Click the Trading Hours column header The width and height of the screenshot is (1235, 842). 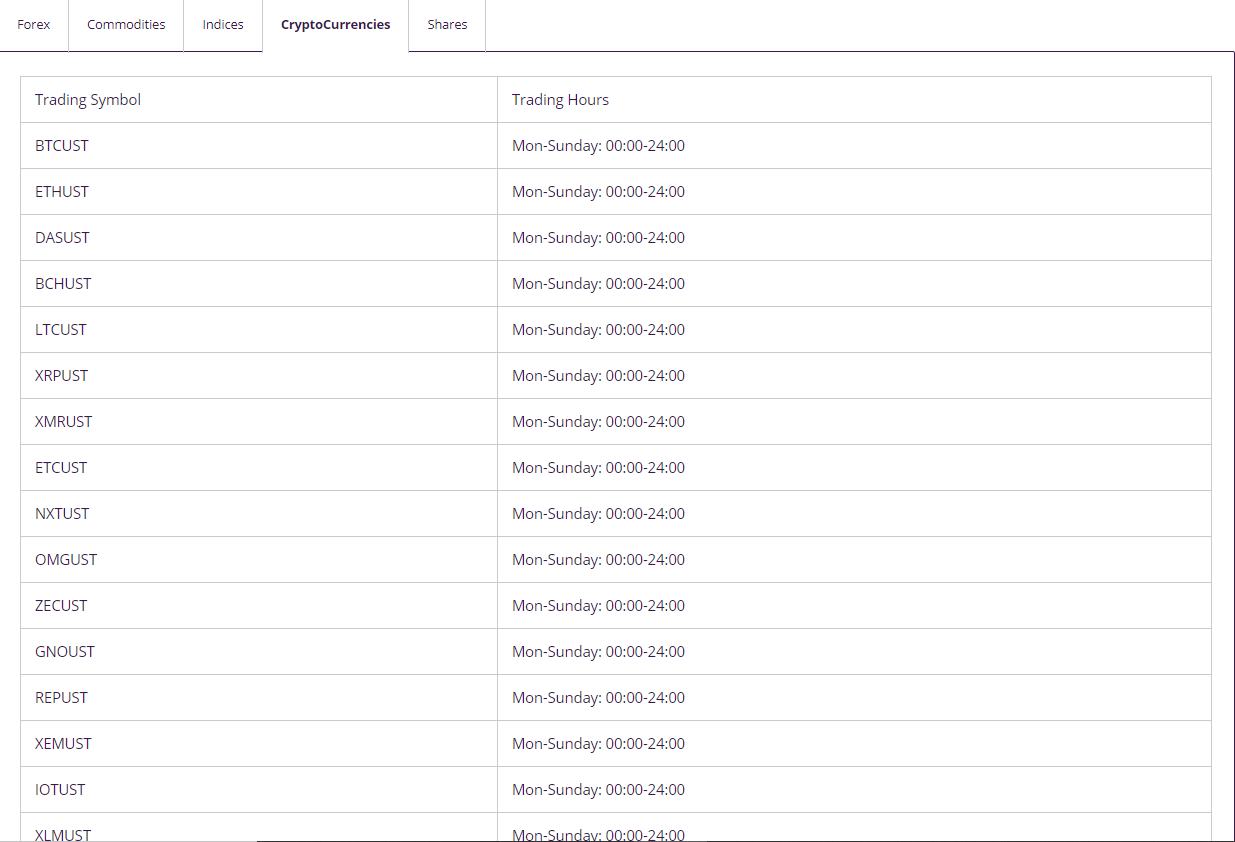point(561,99)
